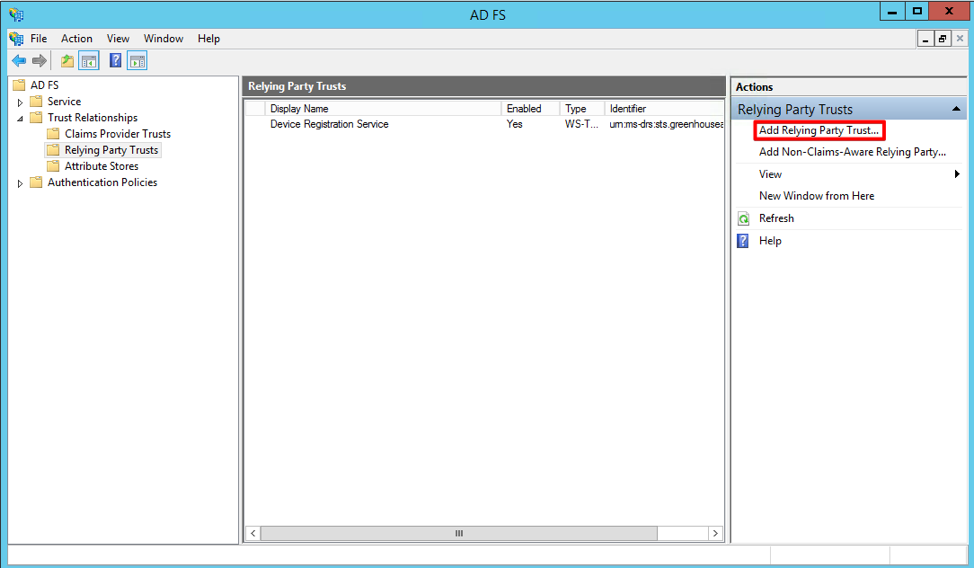Image resolution: width=974 pixels, height=568 pixels.
Task: Open the File menu
Action: 38,39
